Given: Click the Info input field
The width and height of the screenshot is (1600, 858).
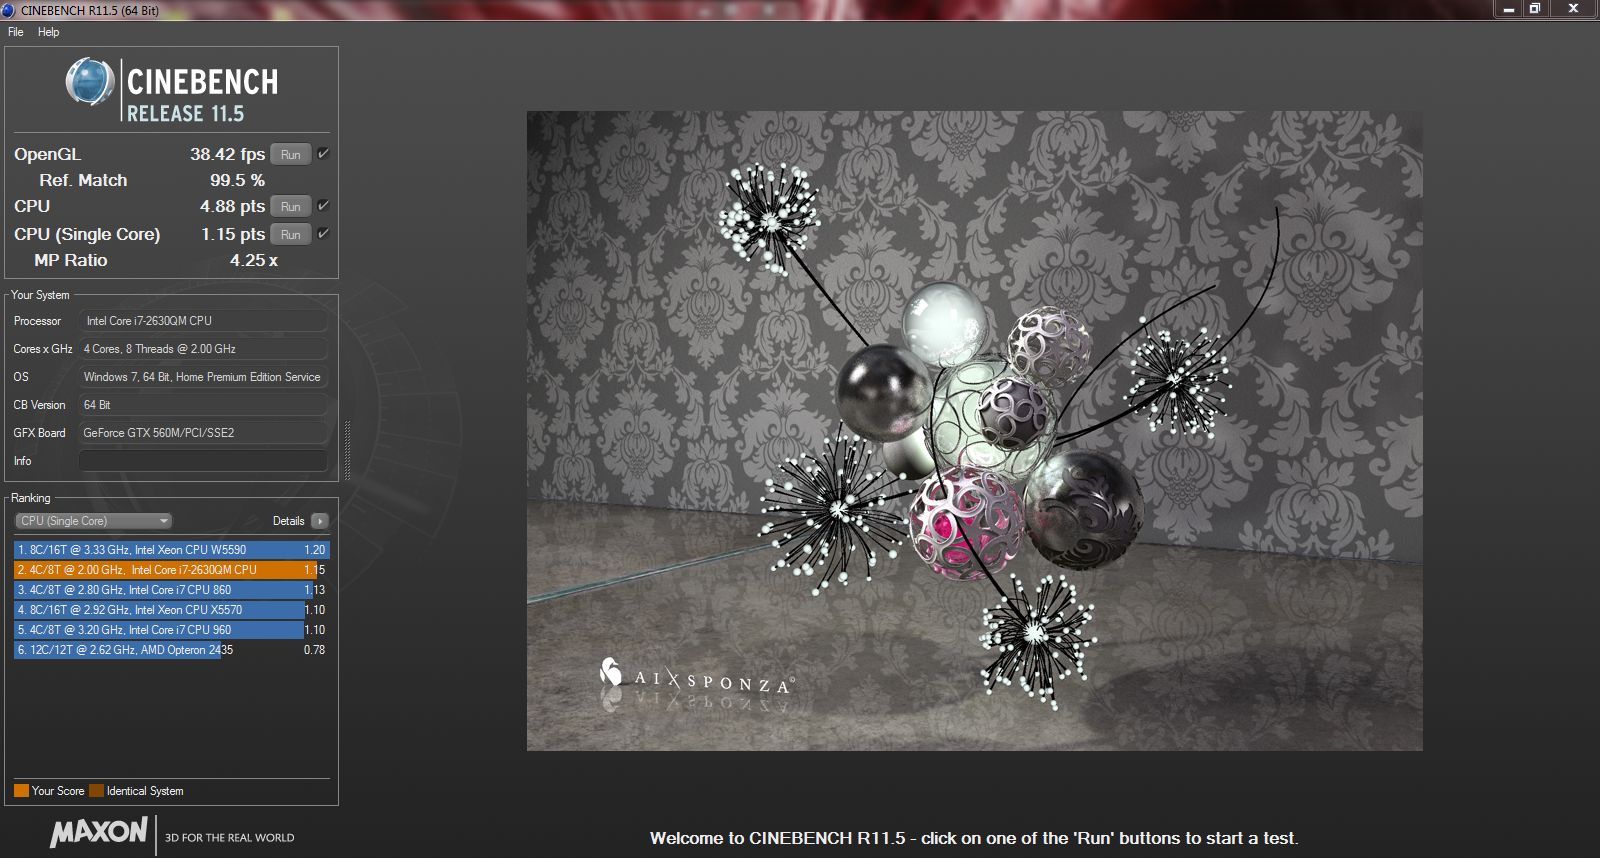Looking at the screenshot, I should click(203, 461).
